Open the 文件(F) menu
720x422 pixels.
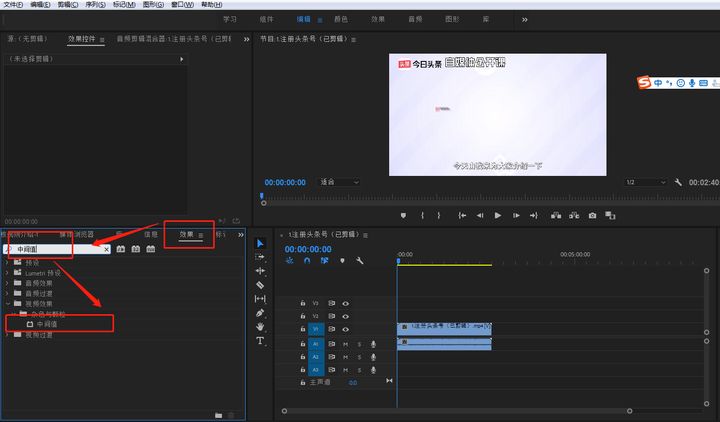pyautogui.click(x=13, y=5)
